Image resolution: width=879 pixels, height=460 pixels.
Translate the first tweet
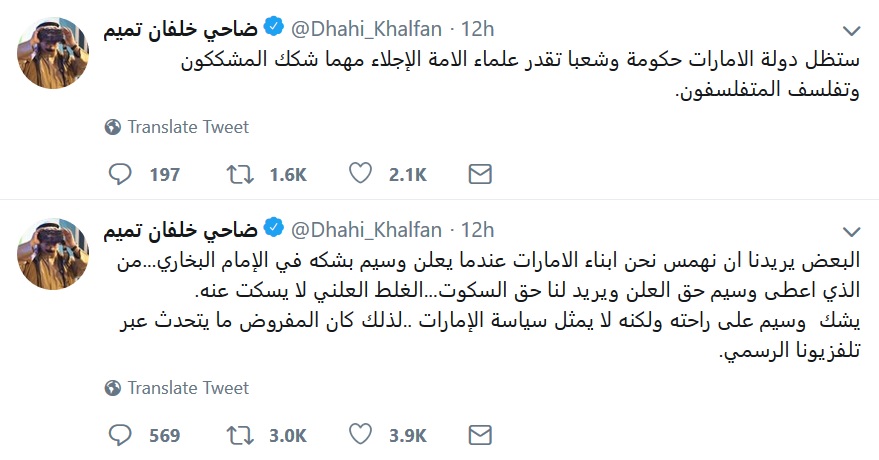tap(188, 127)
